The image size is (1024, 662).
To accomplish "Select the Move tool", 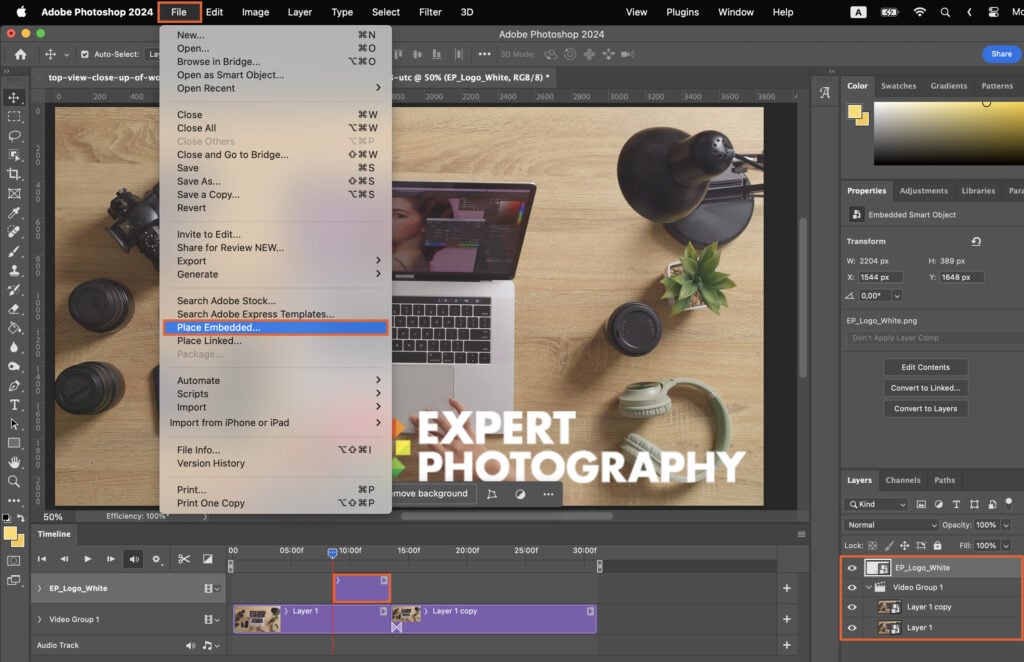I will (x=14, y=97).
